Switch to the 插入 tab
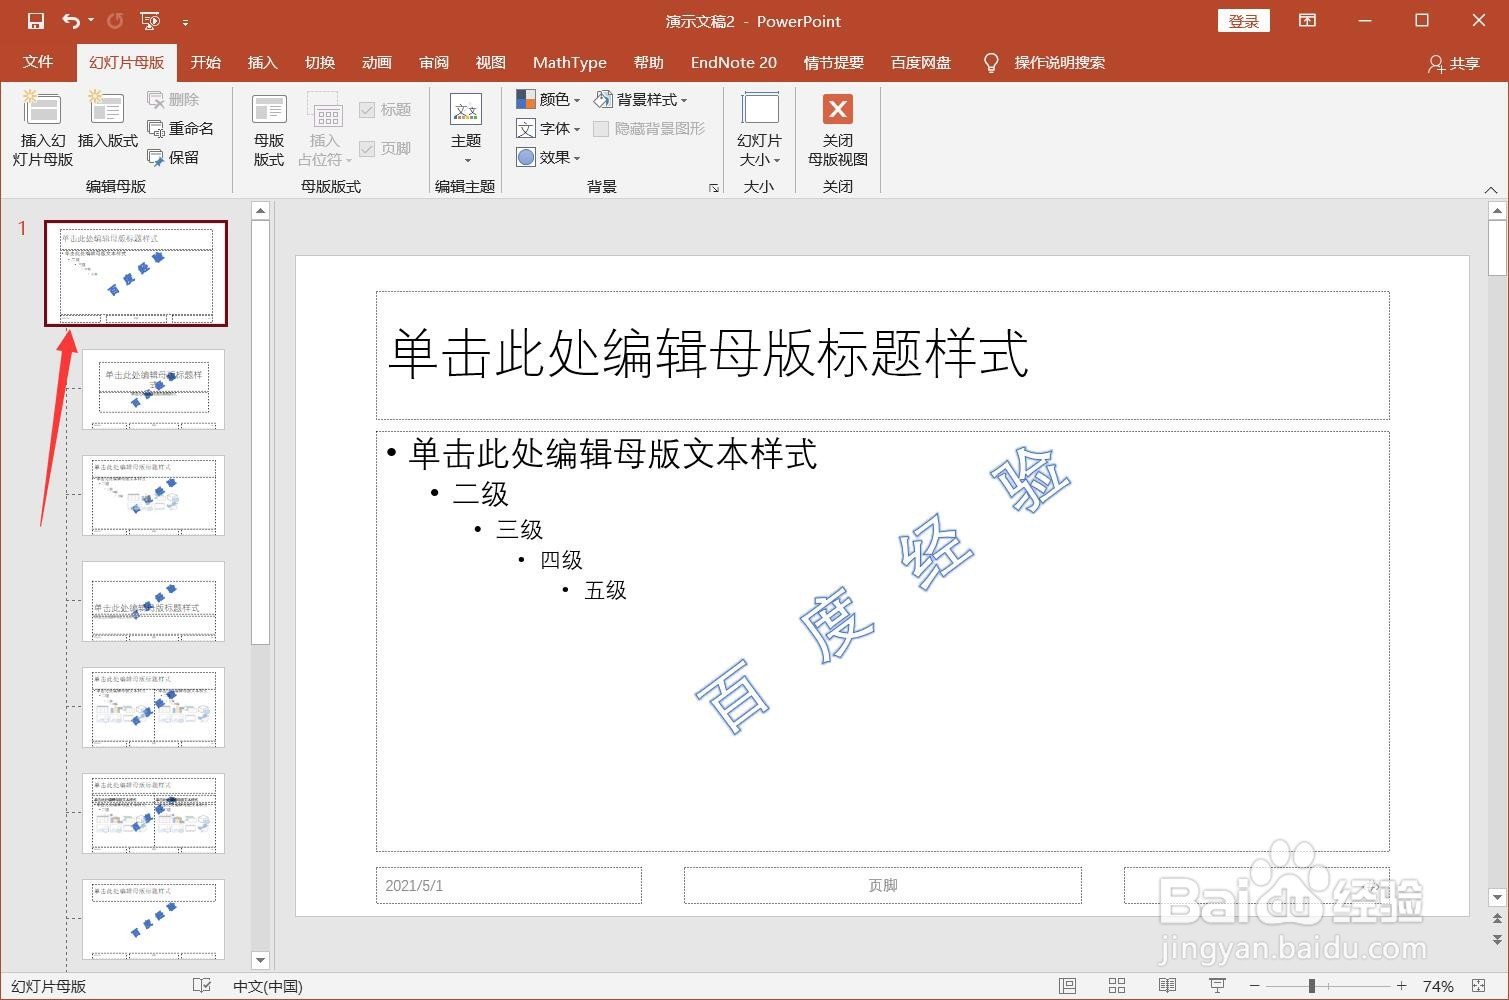The height and width of the screenshot is (1000, 1509). pos(262,62)
